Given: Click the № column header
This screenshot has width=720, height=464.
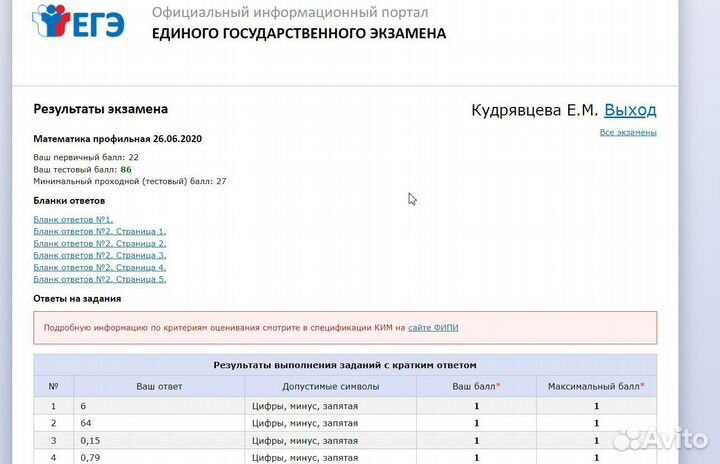Looking at the screenshot, I should tap(53, 387).
